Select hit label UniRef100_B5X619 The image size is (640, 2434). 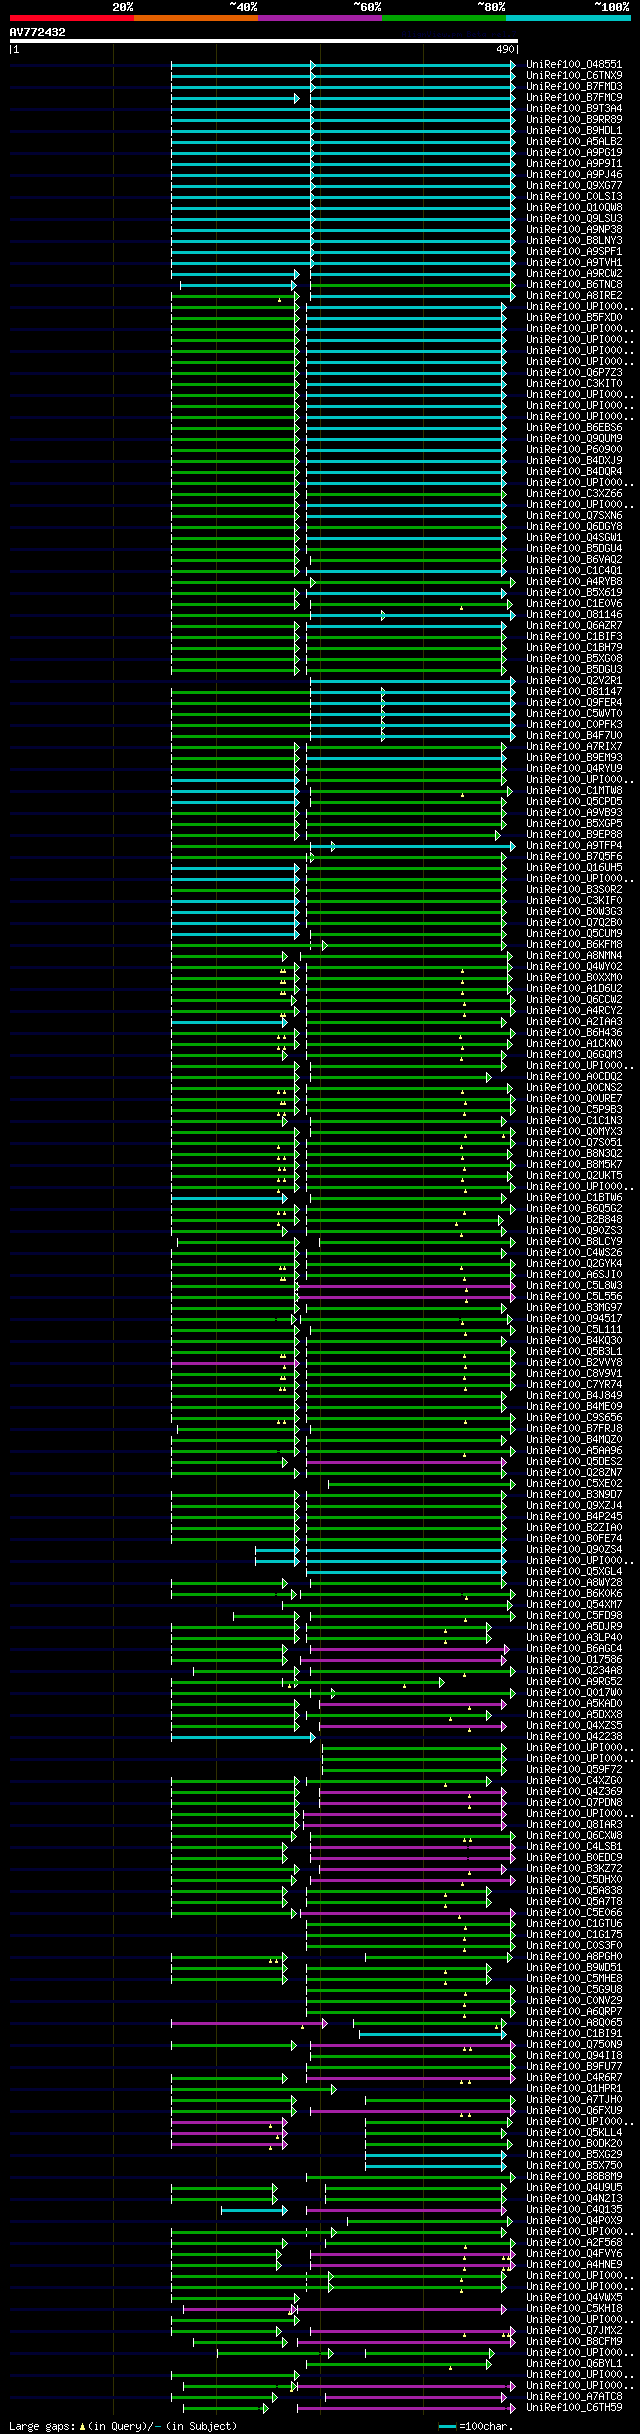(574, 592)
